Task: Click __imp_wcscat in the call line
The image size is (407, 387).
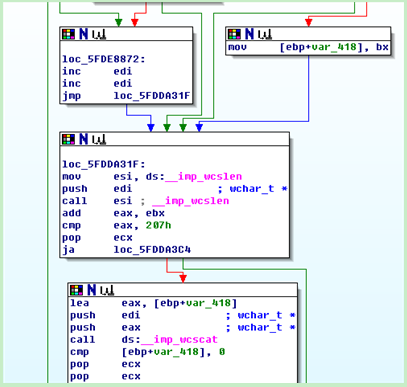Action: click(179, 340)
